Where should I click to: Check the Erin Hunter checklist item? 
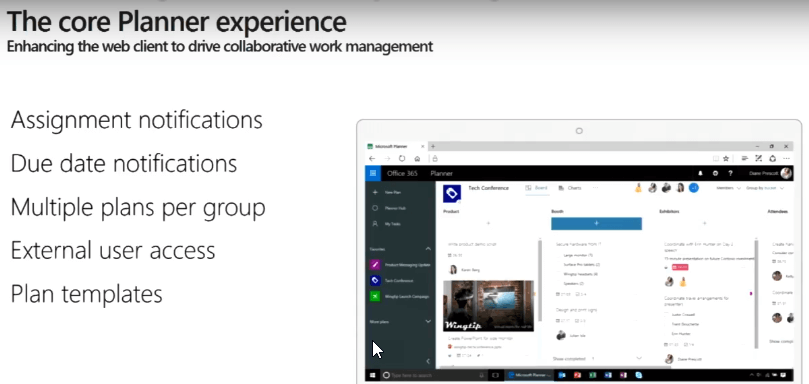point(667,333)
